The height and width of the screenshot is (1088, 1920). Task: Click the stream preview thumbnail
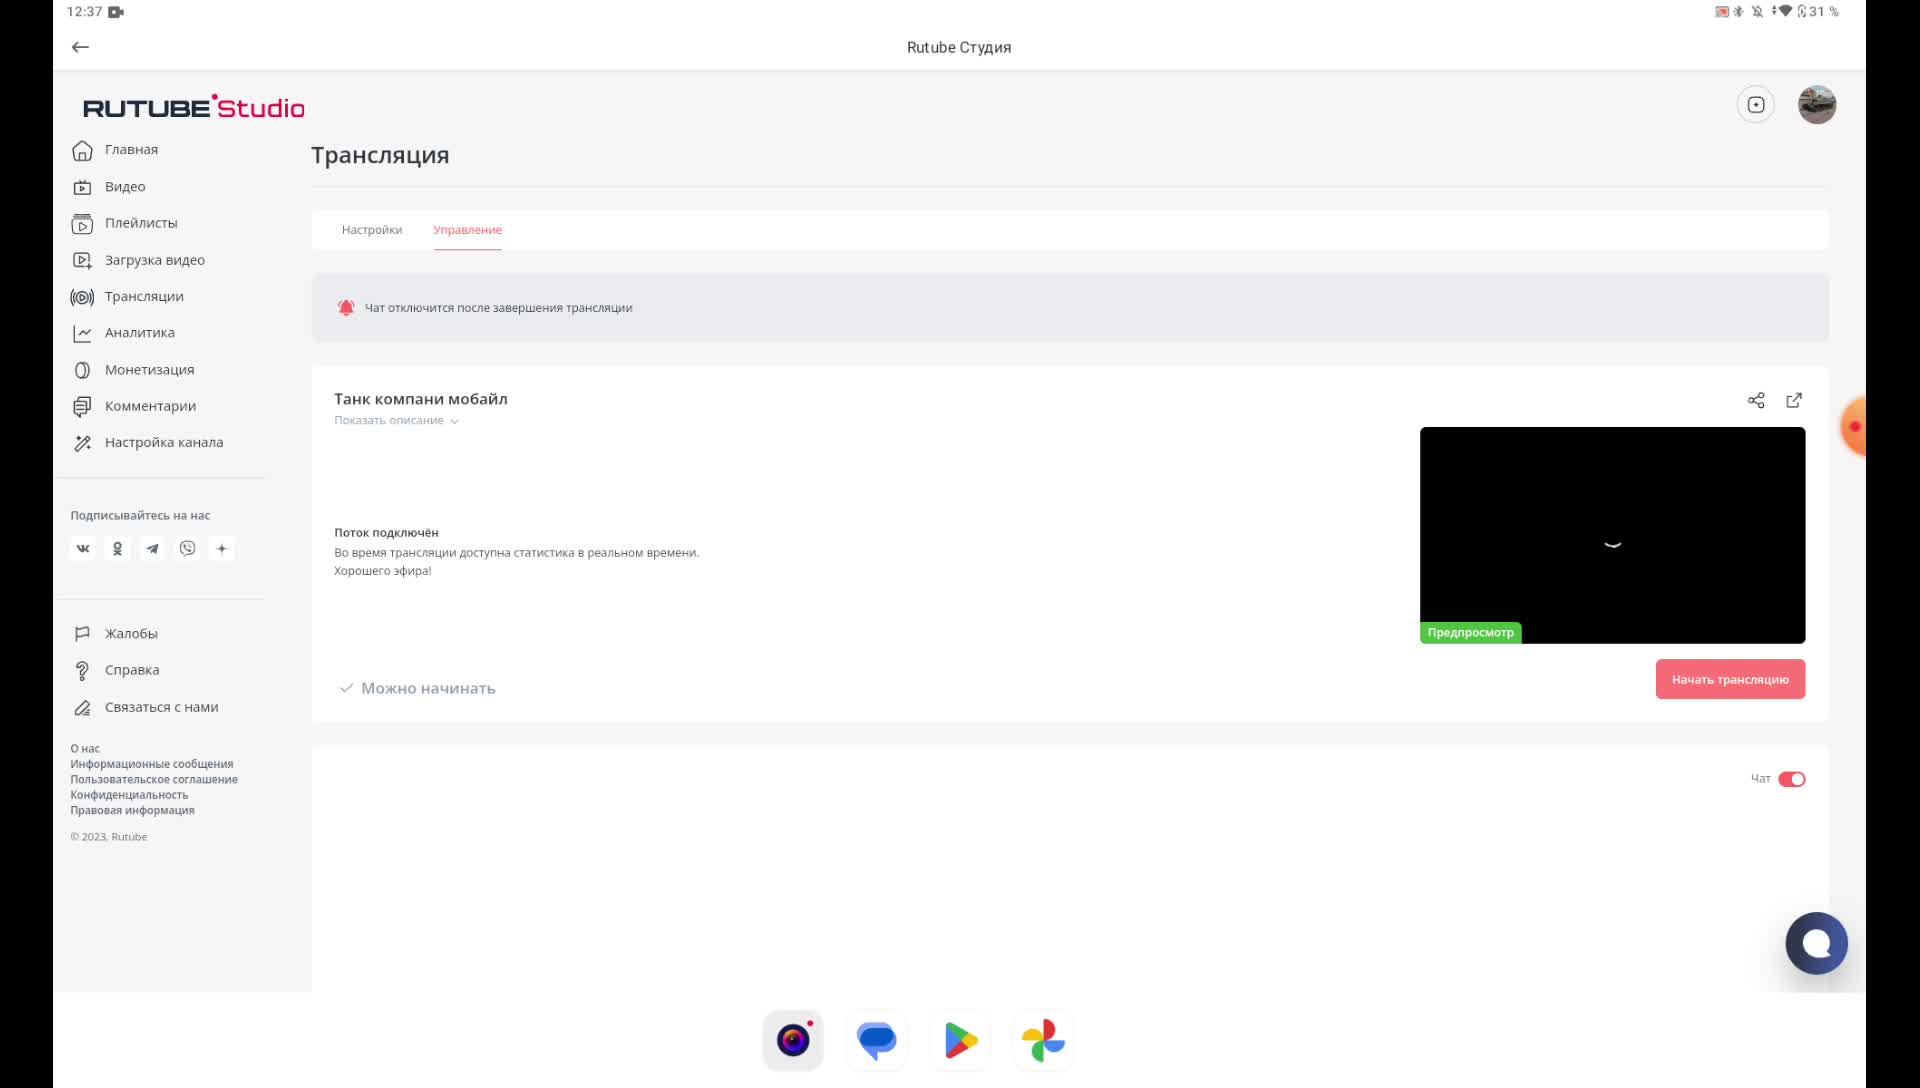[1612, 535]
